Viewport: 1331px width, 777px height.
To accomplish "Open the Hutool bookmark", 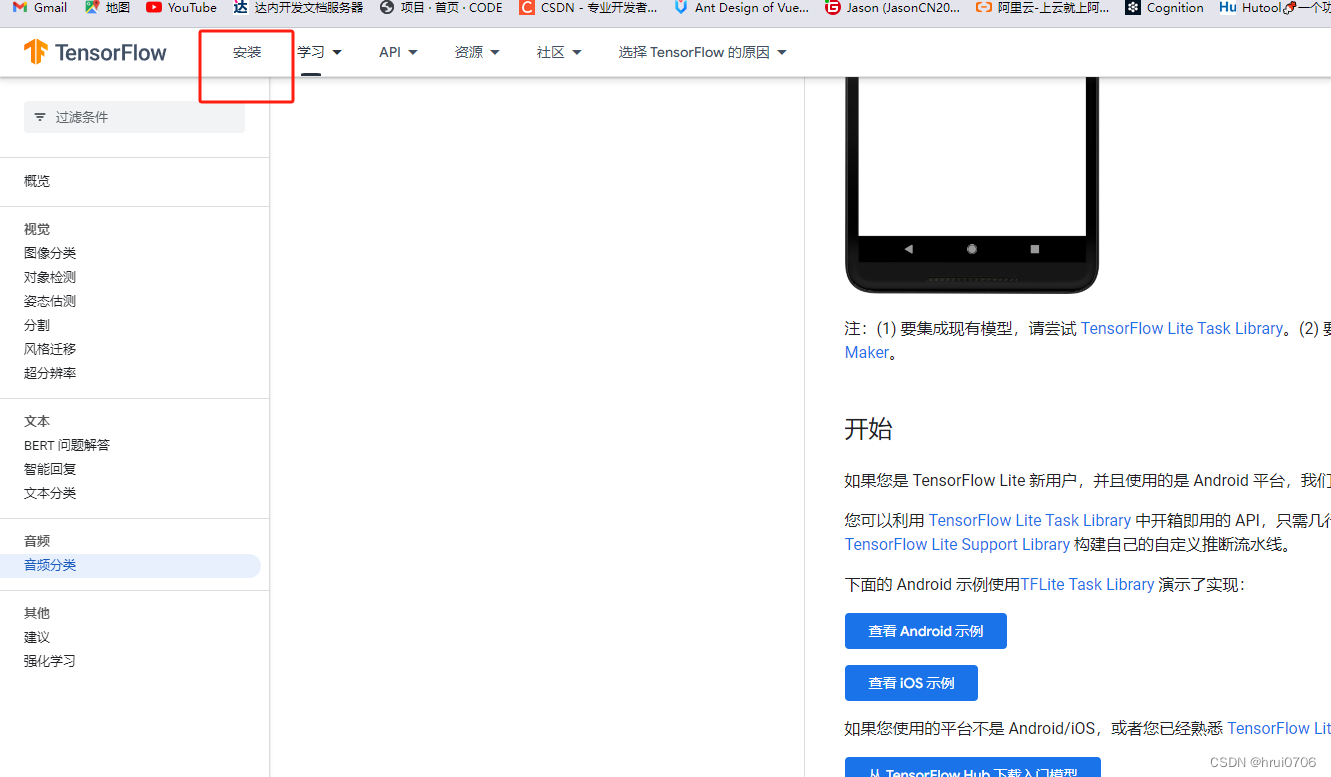I will [x=1250, y=8].
